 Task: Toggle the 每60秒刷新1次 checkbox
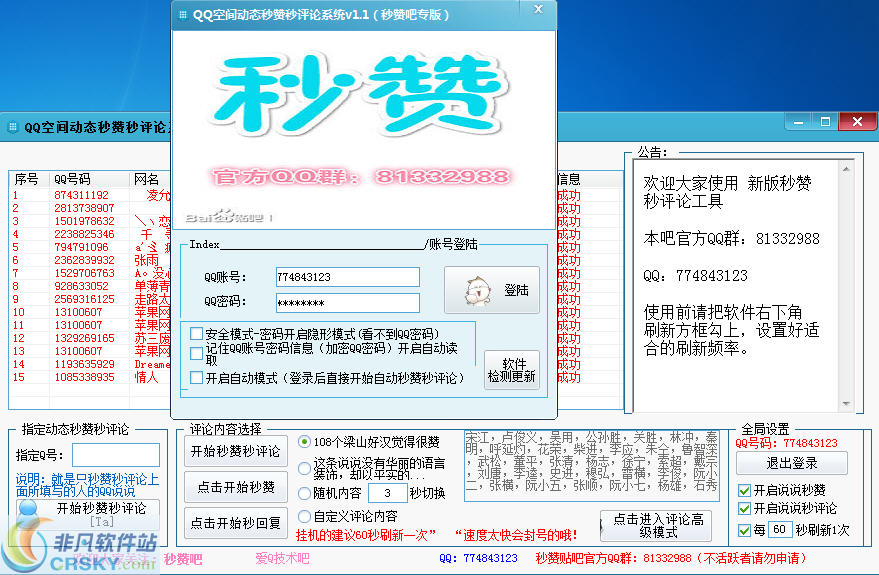pos(744,530)
